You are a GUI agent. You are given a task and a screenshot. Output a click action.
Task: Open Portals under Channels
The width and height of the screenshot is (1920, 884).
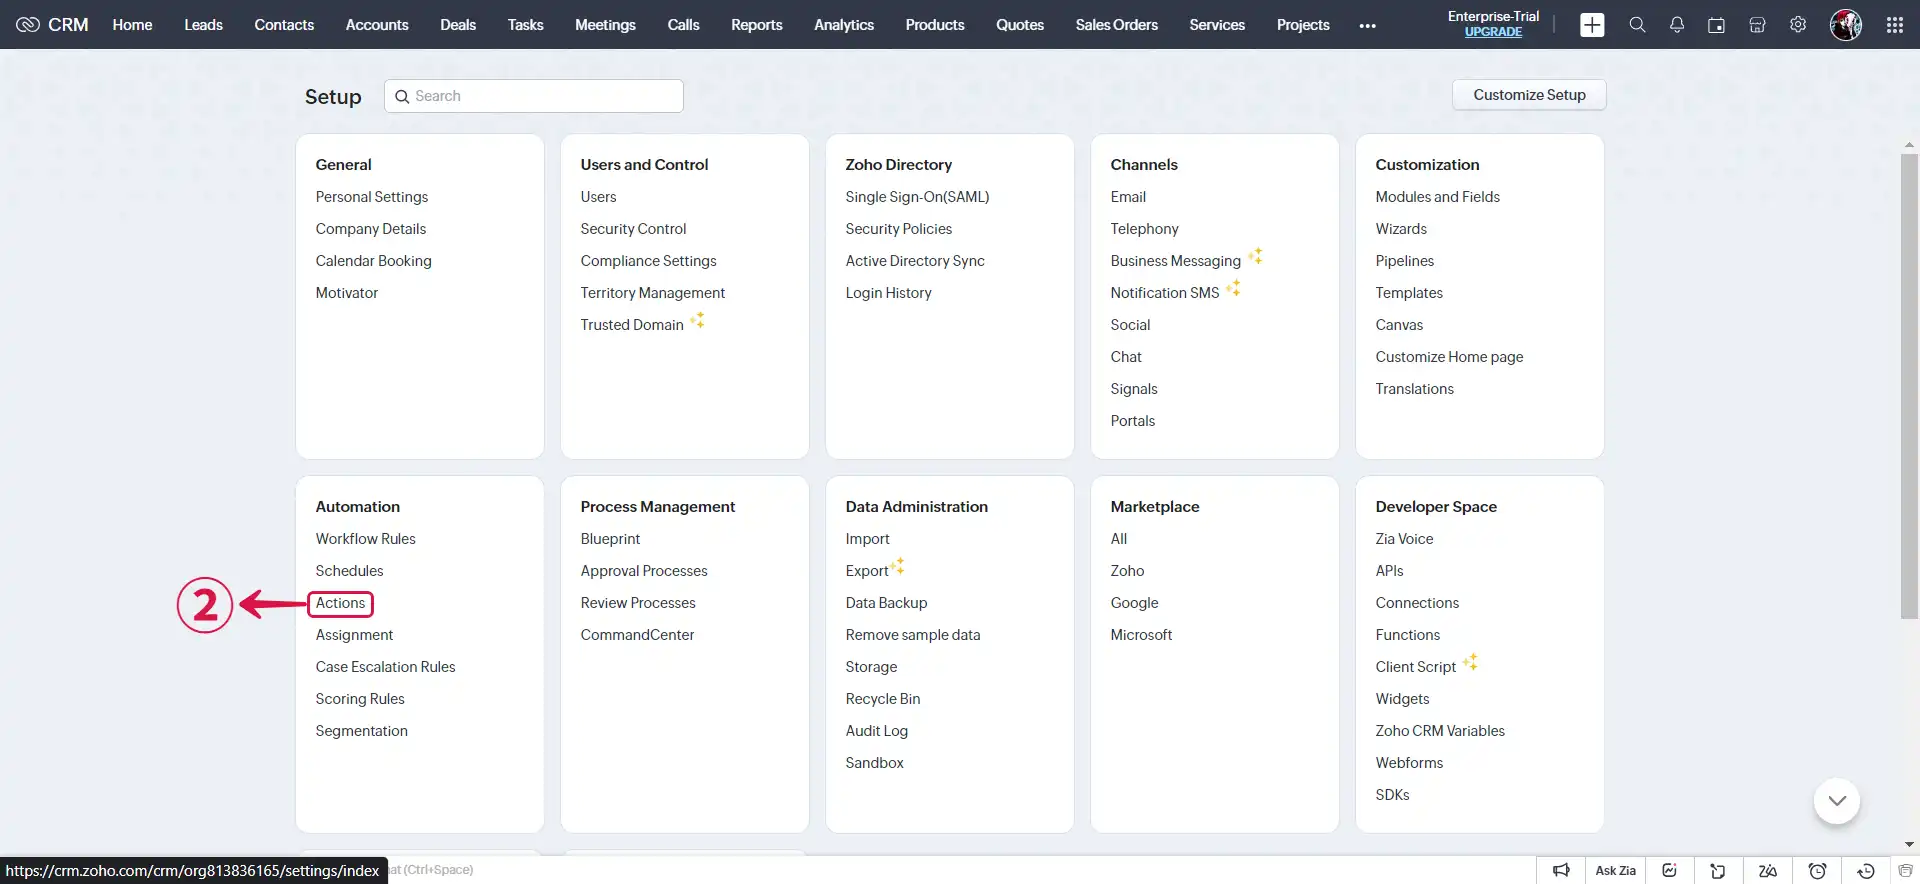[x=1132, y=421]
